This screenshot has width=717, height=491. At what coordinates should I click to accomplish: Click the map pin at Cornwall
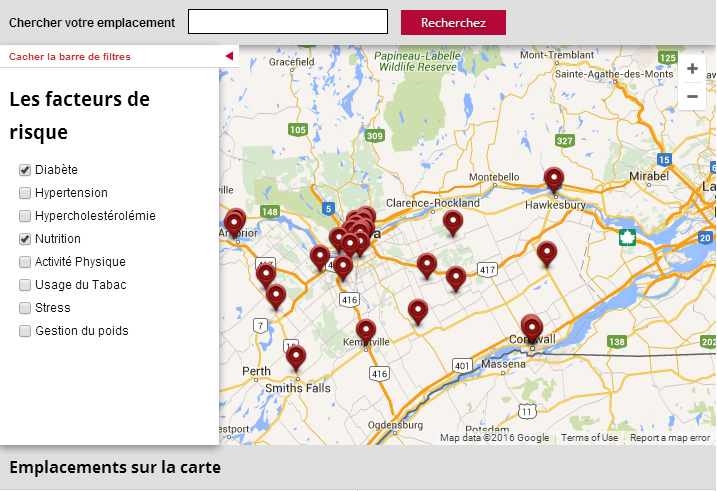click(532, 326)
